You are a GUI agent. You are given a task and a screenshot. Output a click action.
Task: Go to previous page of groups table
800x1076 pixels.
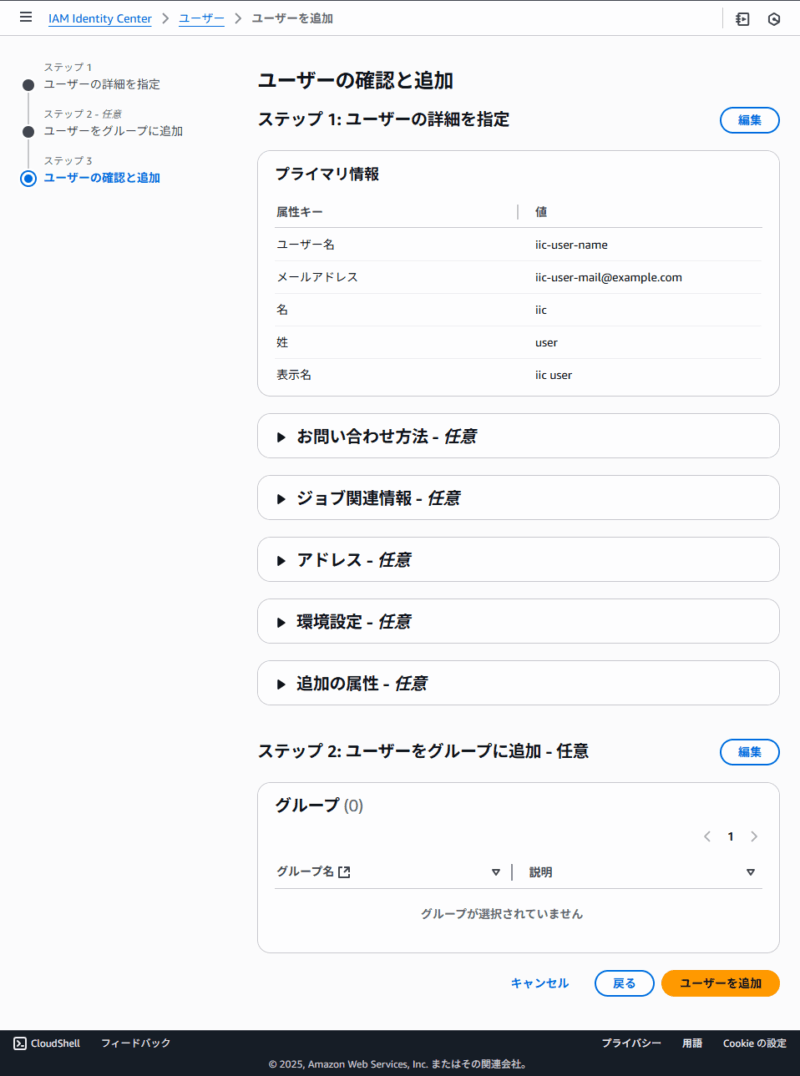pos(707,837)
